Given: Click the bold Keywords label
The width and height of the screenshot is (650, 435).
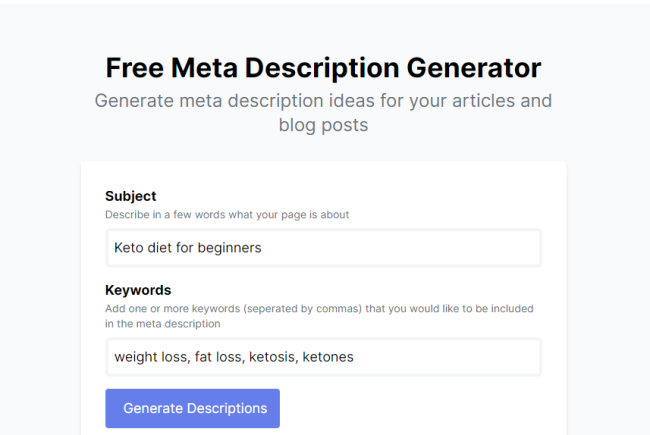Looking at the screenshot, I should pyautogui.click(x=138, y=290).
